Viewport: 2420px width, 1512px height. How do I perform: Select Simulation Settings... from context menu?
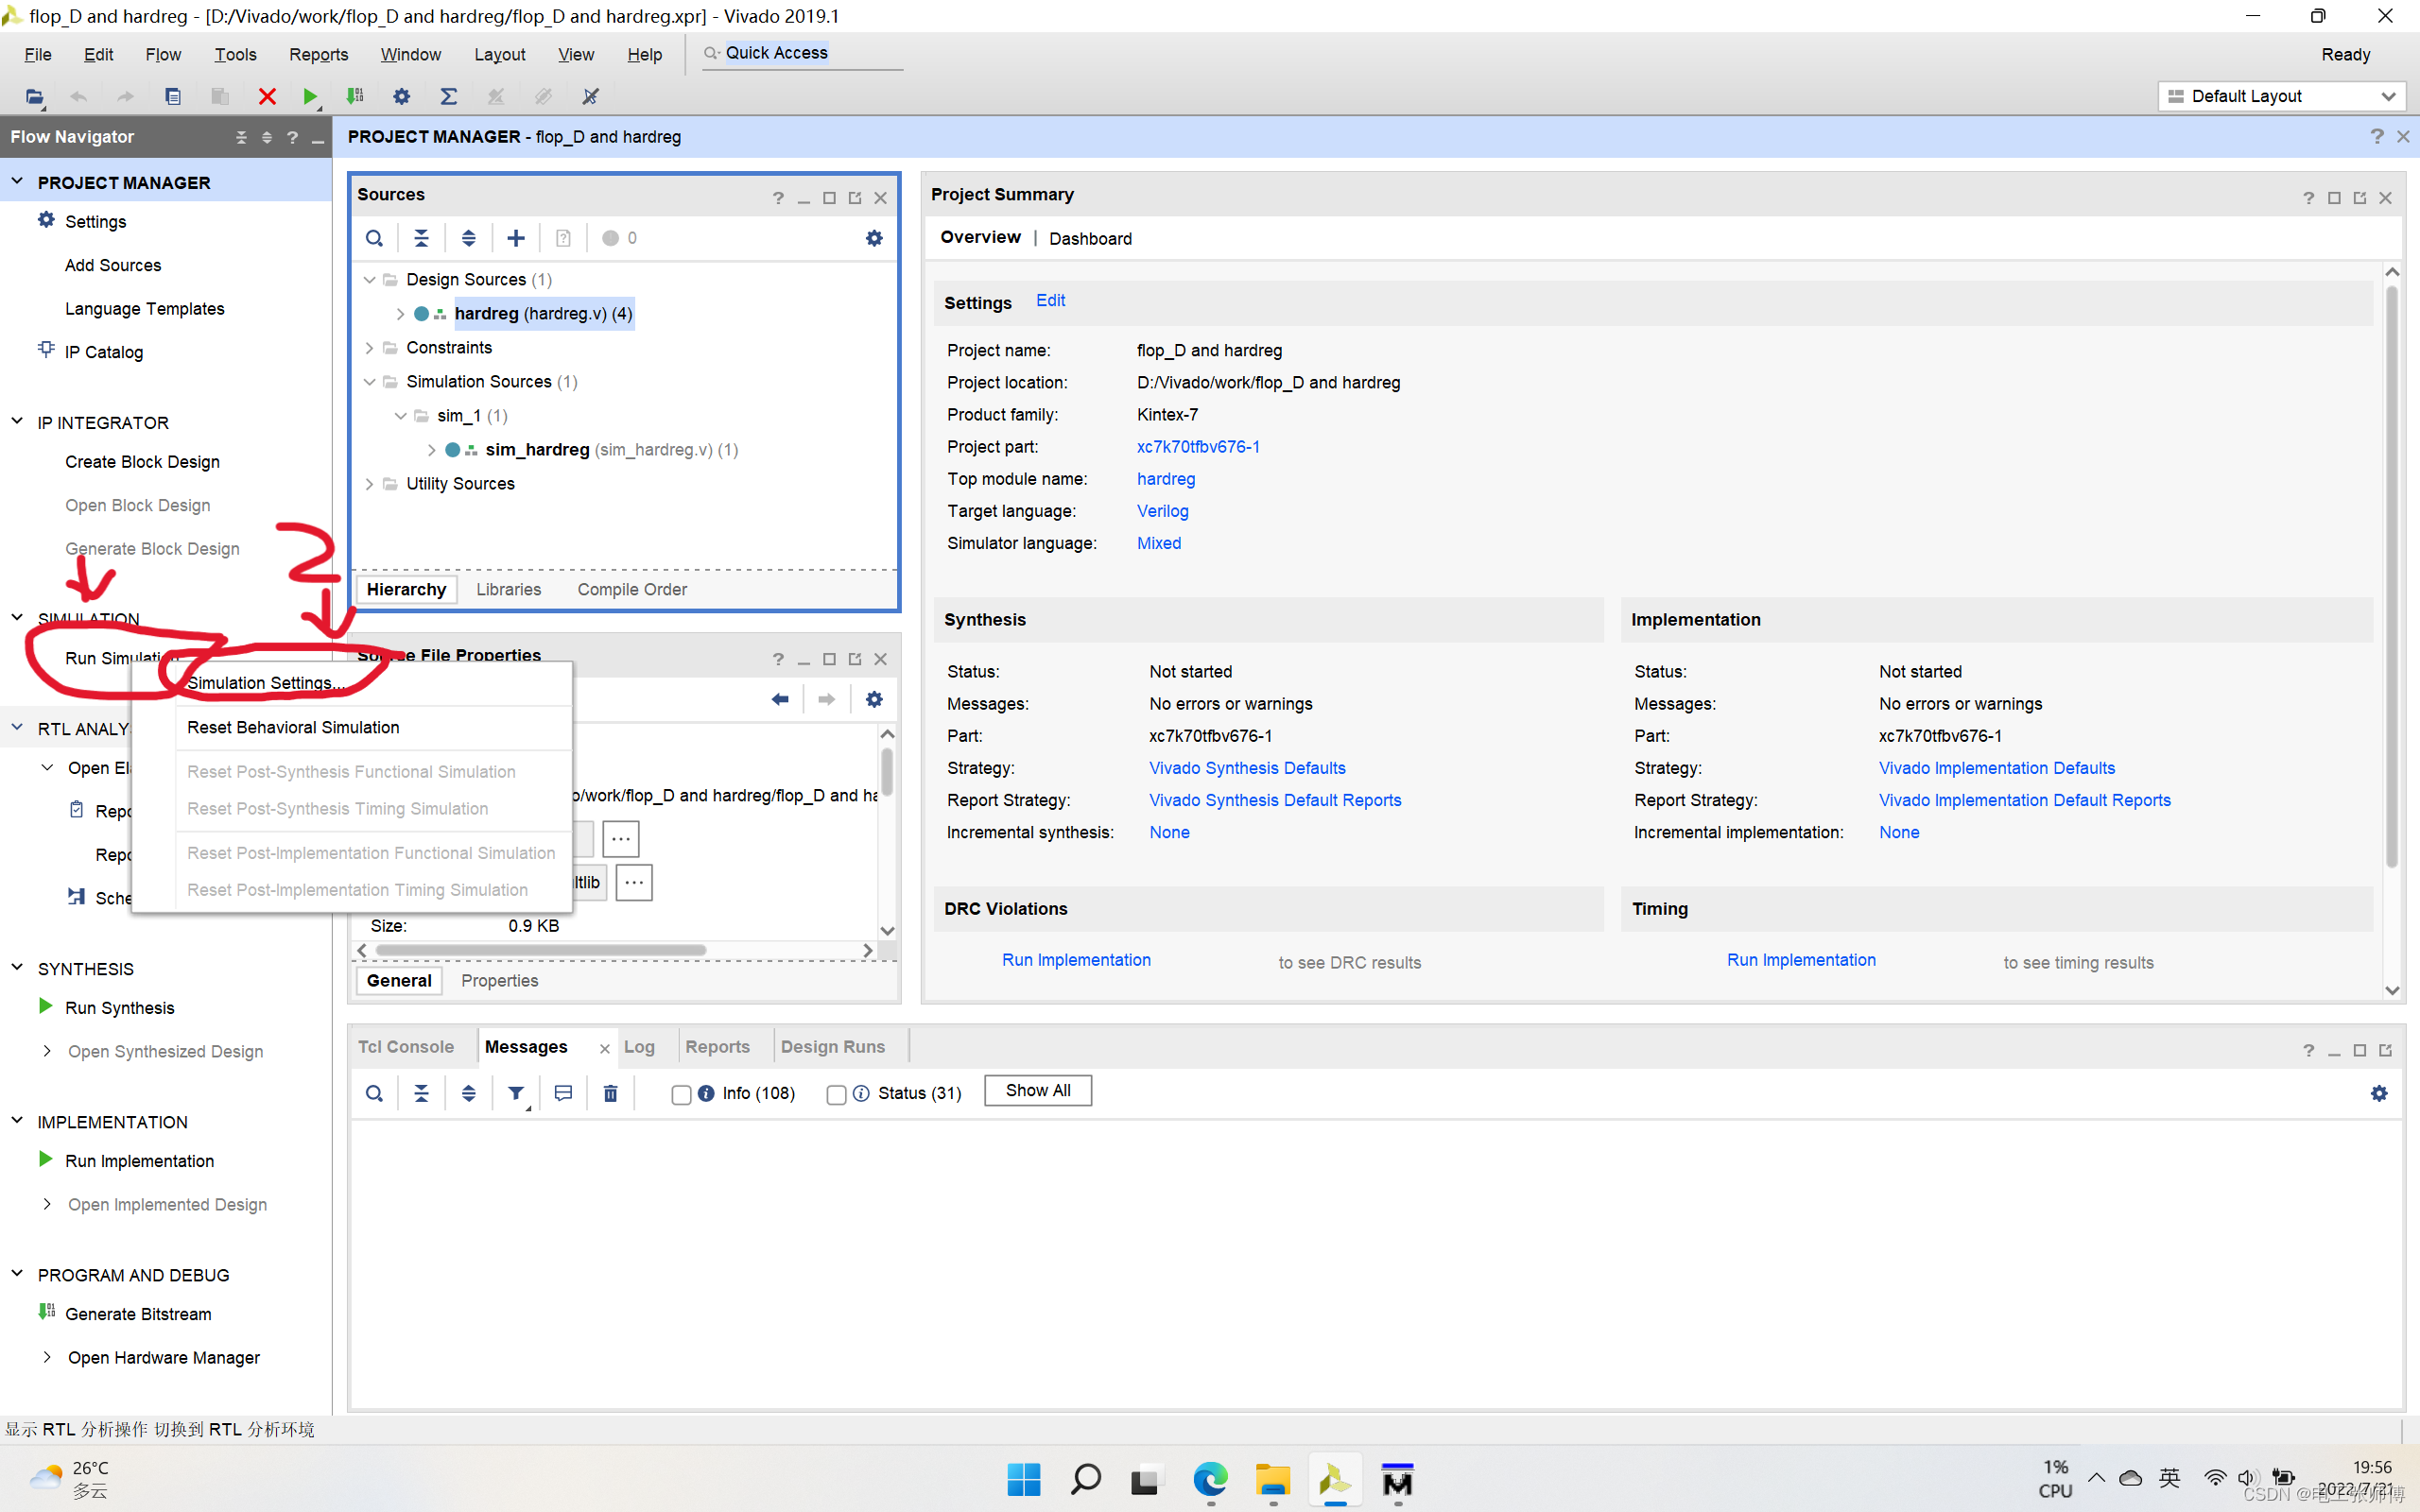click(265, 683)
